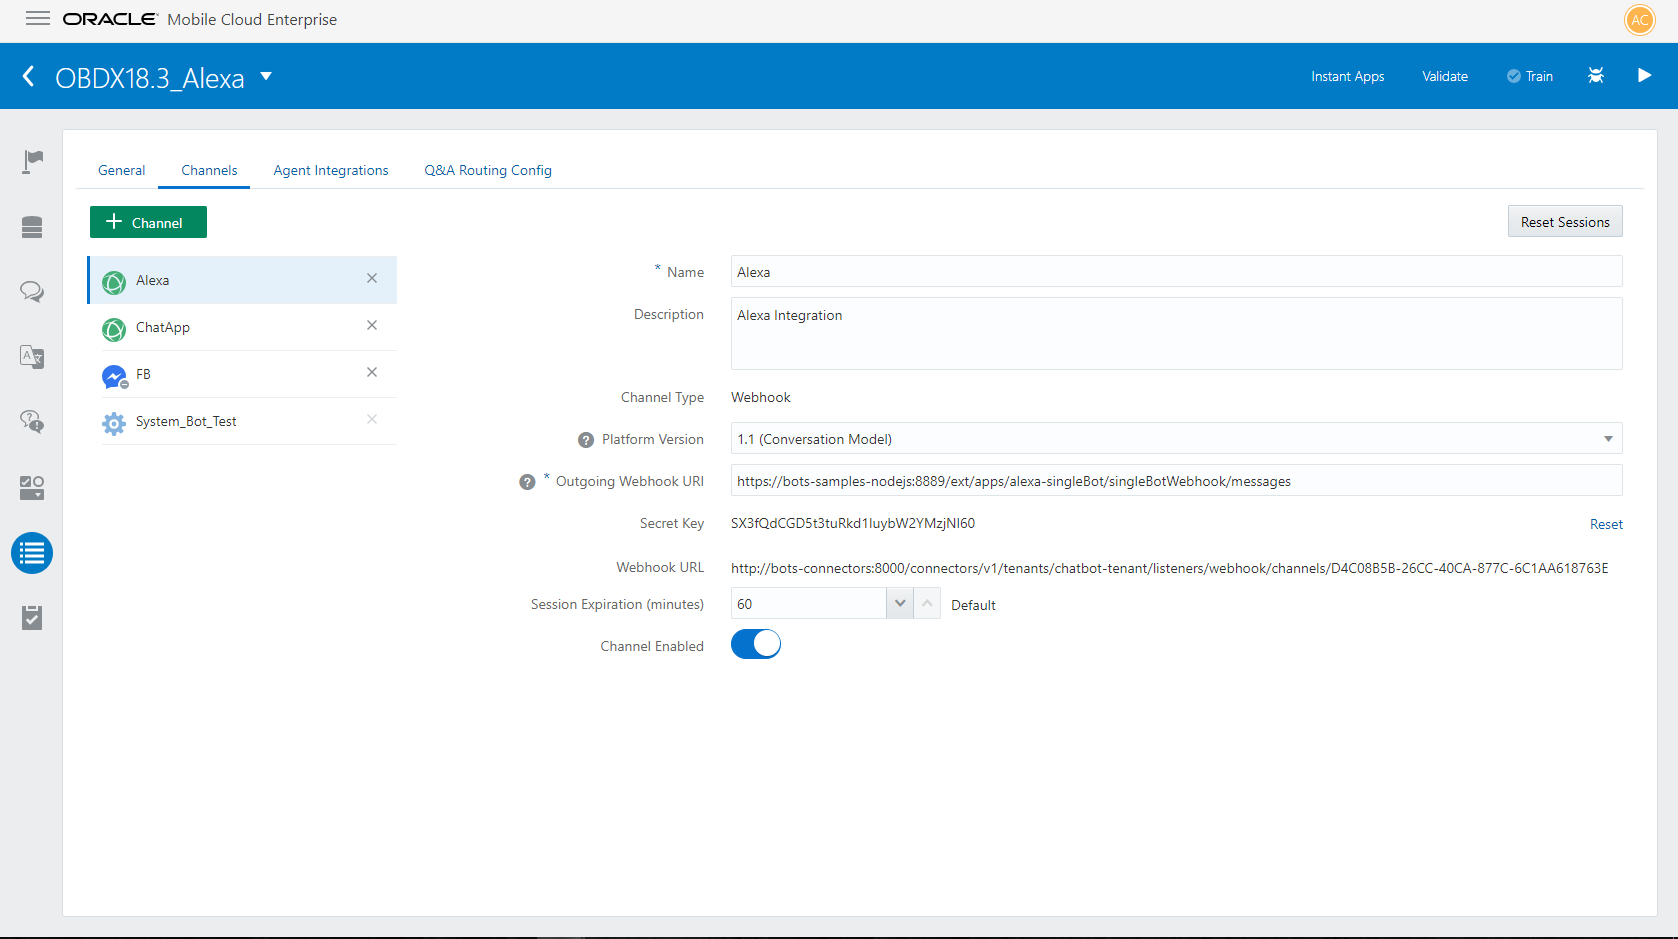
Task: Delete the ChatApp channel
Action: click(372, 325)
